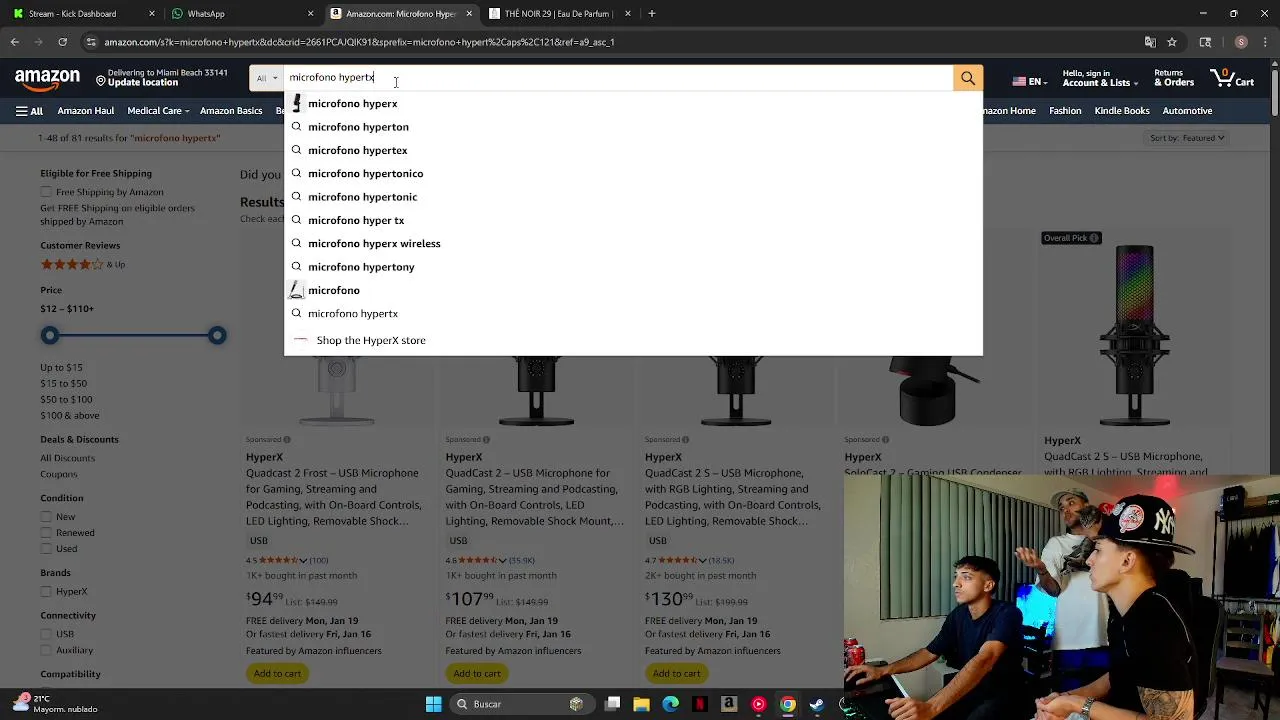Viewport: 1280px width, 720px height.
Task: Add Quadcast 2 Frost to cart
Action: [277, 674]
